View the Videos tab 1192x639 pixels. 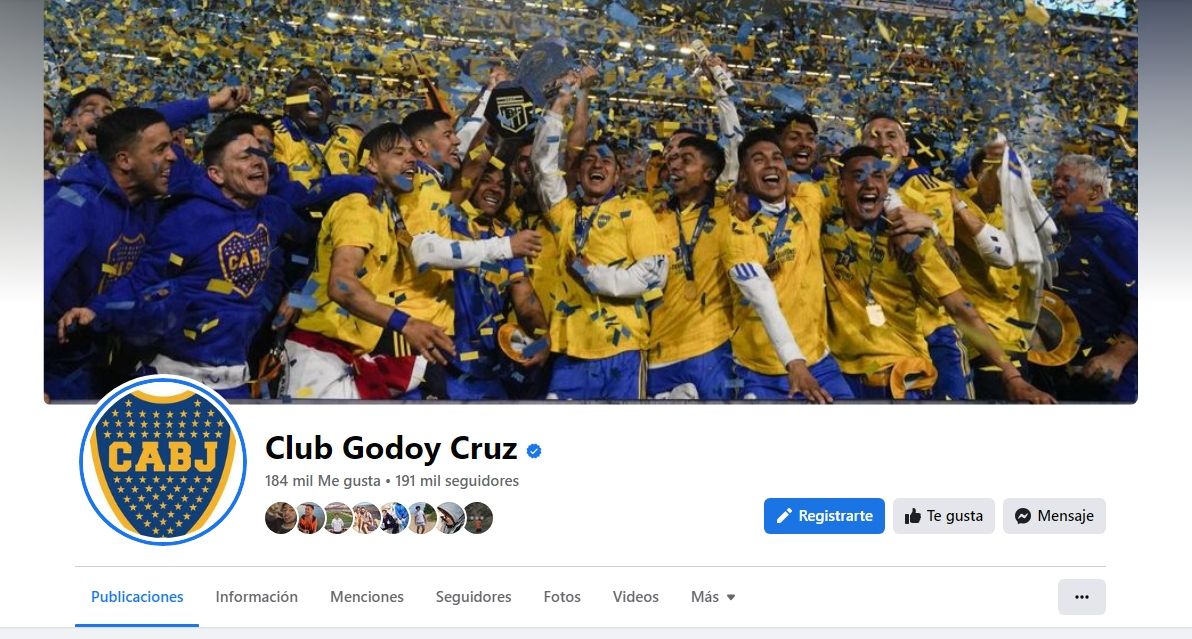coord(636,597)
